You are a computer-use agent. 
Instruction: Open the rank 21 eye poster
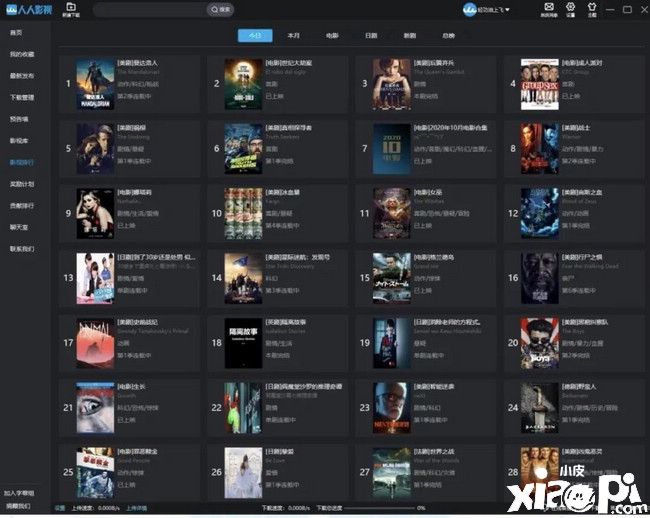tap(95, 408)
